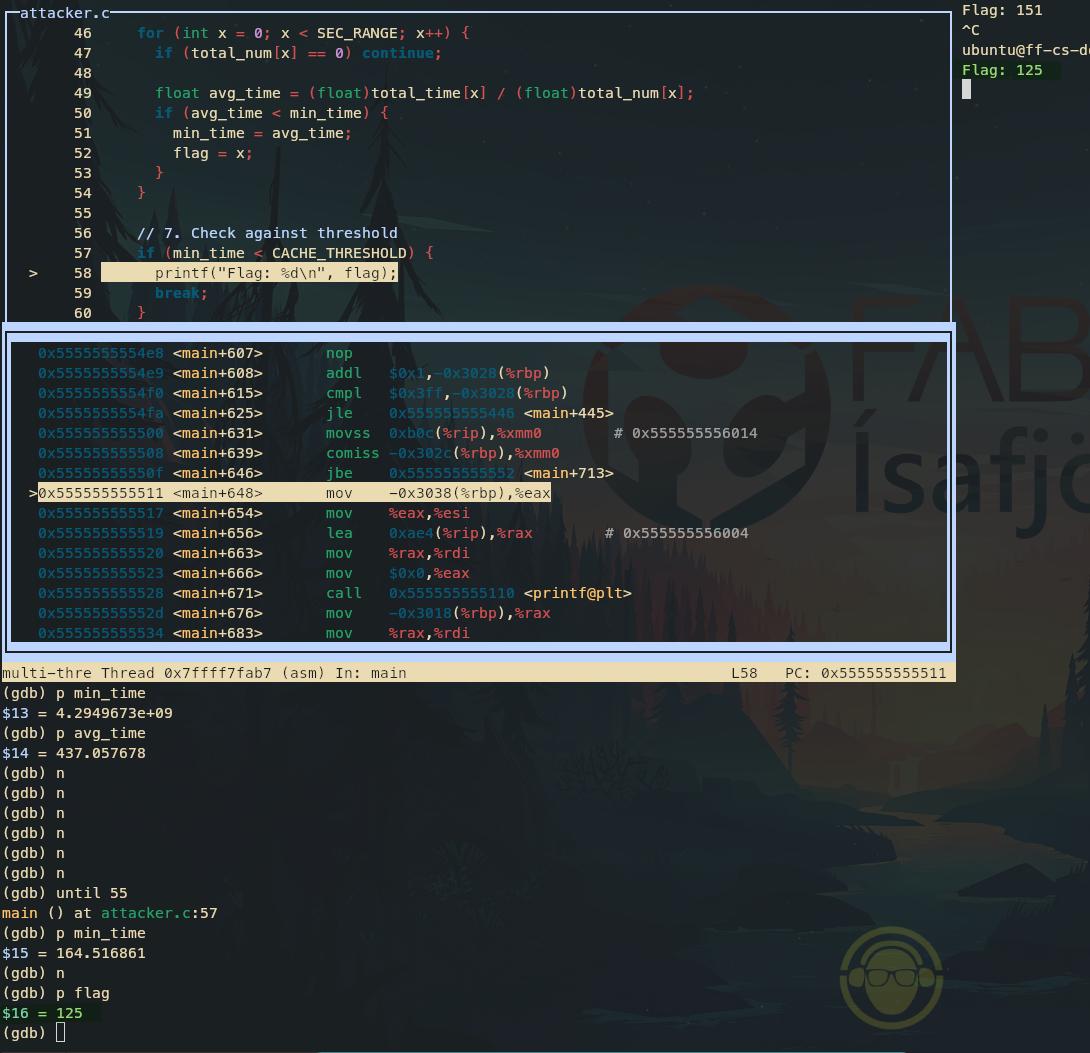Select source line 46 with the for loop

(x=303, y=33)
